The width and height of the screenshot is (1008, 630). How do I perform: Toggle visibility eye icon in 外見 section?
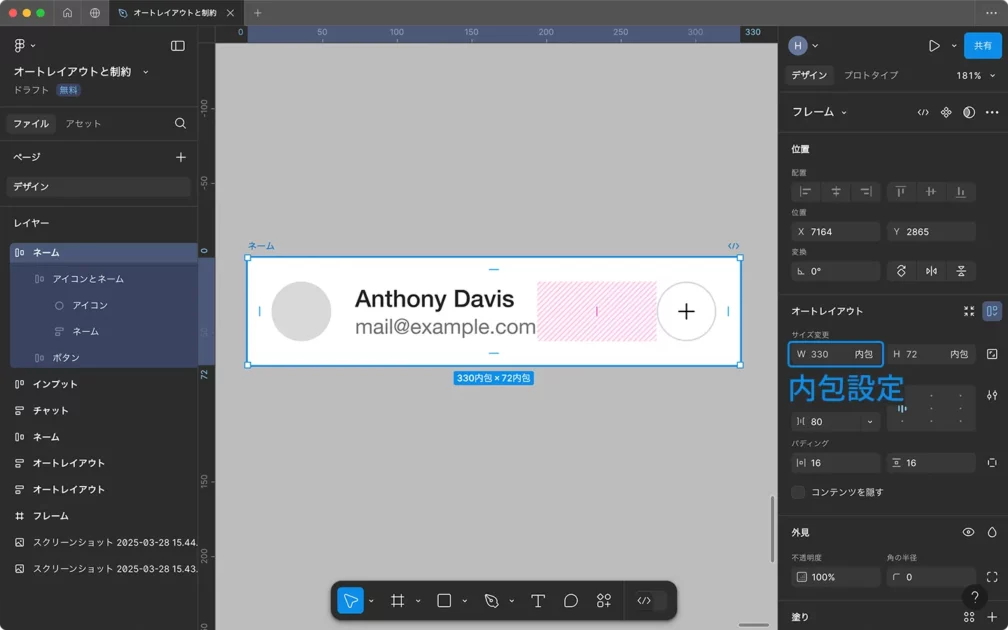(x=968, y=533)
